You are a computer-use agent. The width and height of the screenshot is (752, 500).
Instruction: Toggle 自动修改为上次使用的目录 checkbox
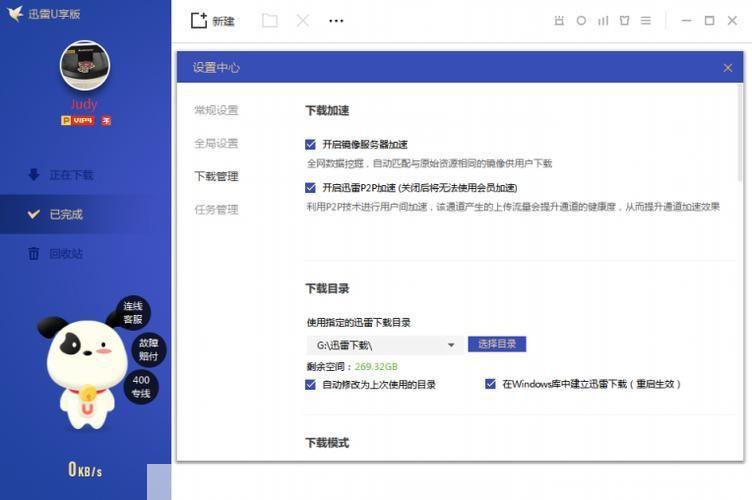tap(310, 384)
